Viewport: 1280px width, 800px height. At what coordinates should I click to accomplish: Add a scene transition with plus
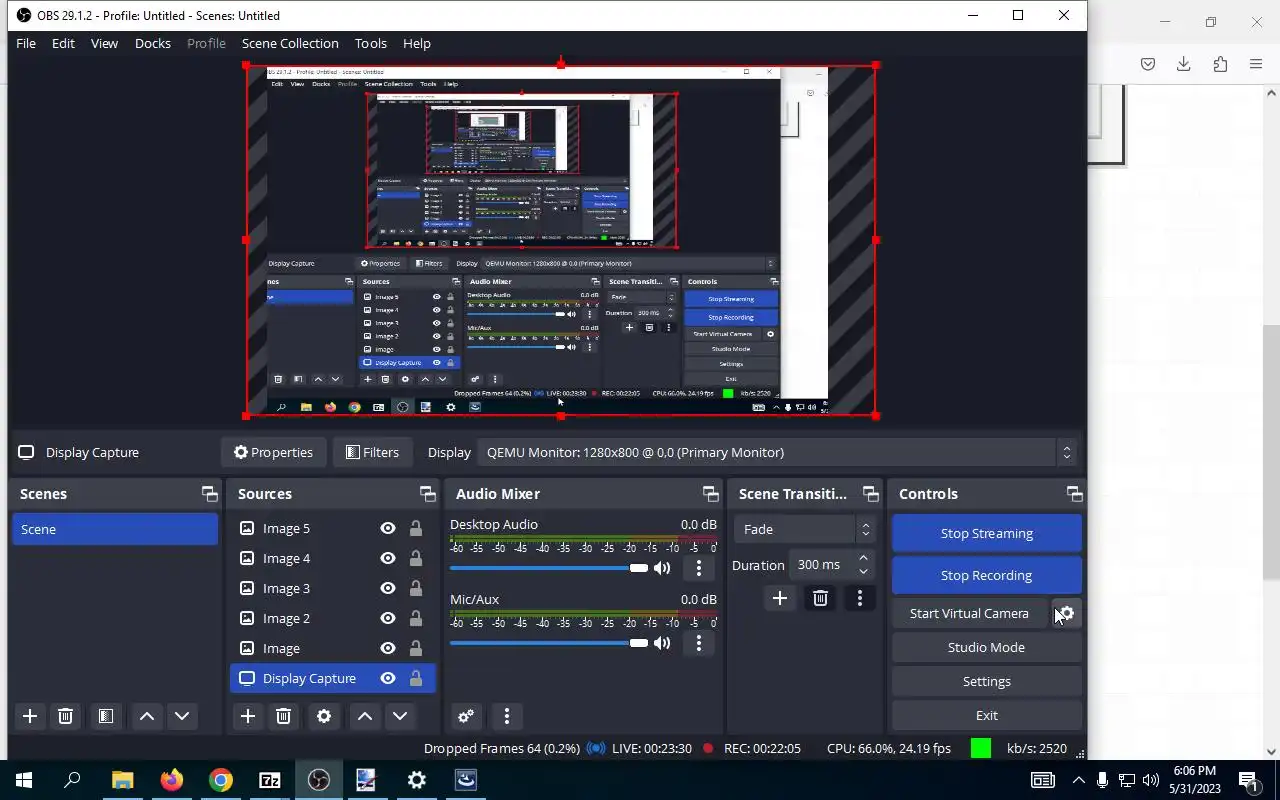click(x=780, y=598)
